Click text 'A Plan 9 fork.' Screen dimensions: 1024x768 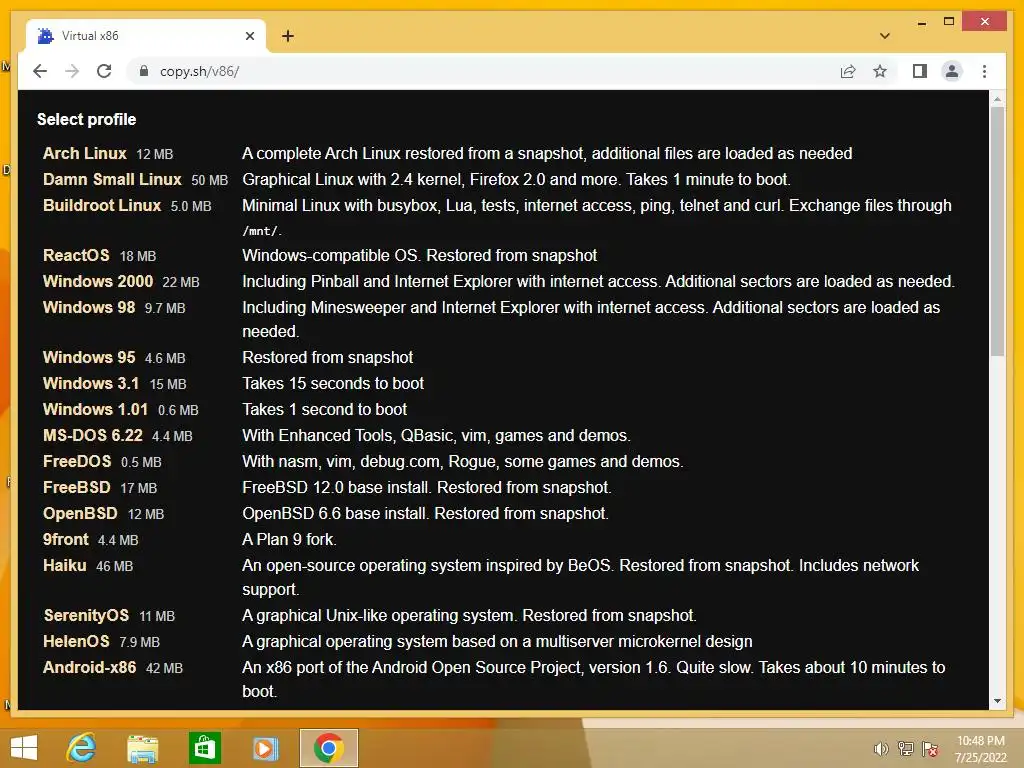pyautogui.click(x=289, y=540)
